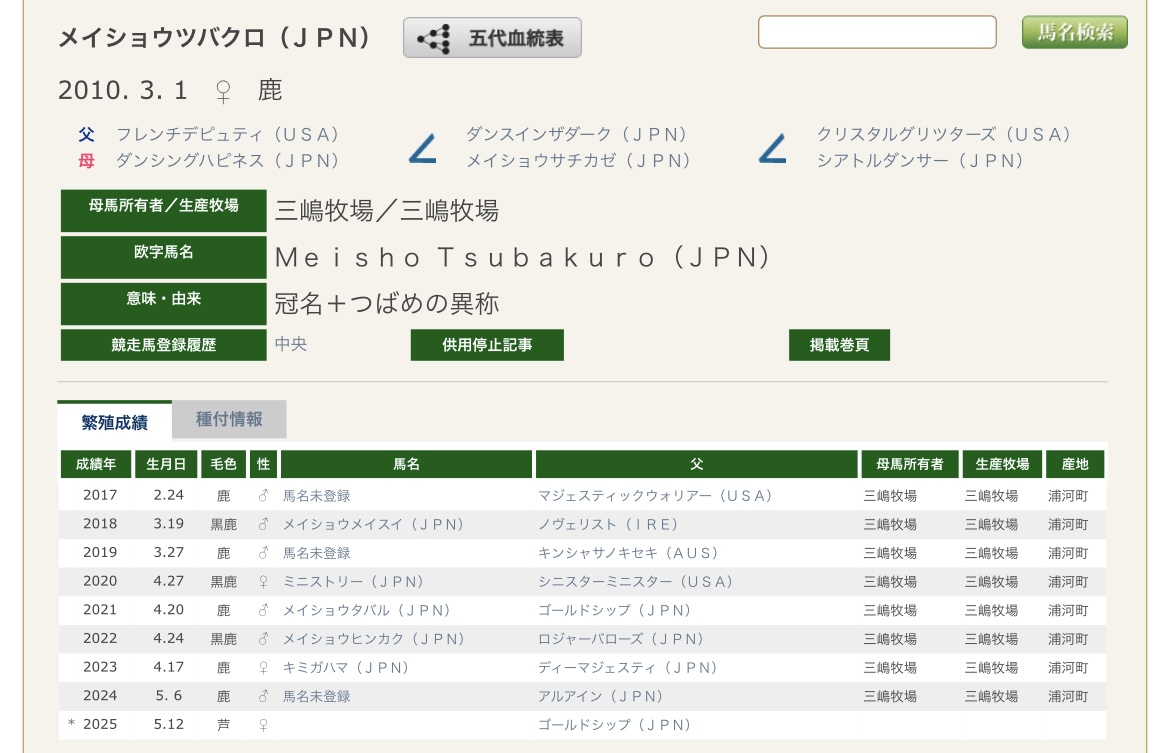Viewport: 1170px width, 753px height.
Task: Click the female symbol next to birth date
Action: 222,91
